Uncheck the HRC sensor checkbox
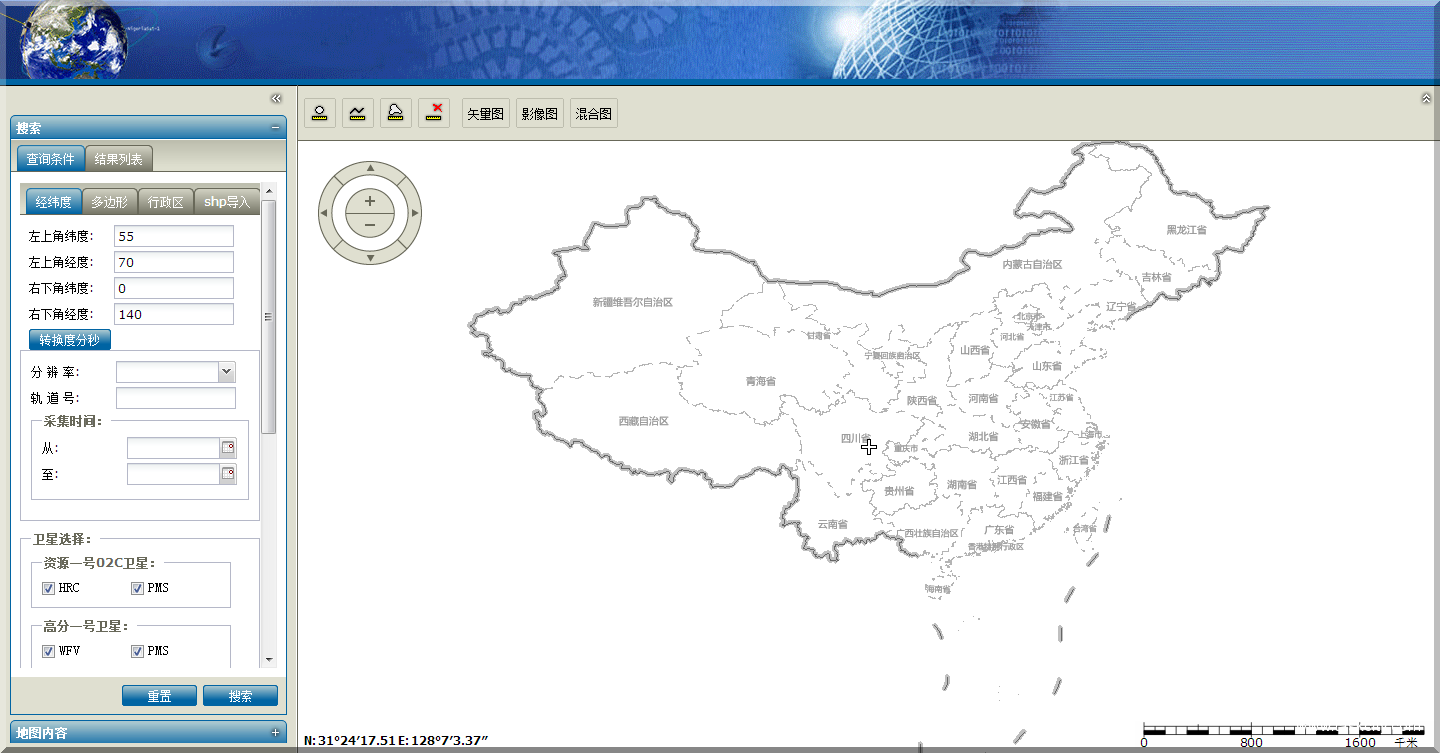Image resolution: width=1440 pixels, height=753 pixels. 48,588
